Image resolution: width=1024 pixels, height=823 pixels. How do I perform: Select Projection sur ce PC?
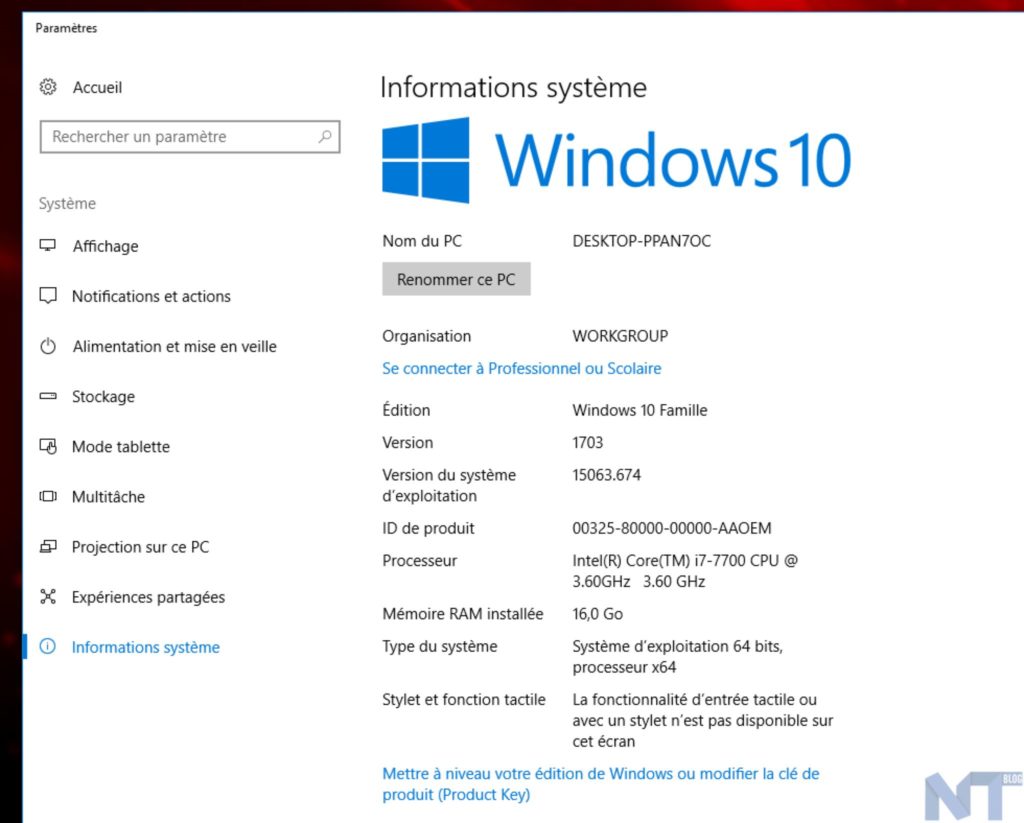[140, 547]
